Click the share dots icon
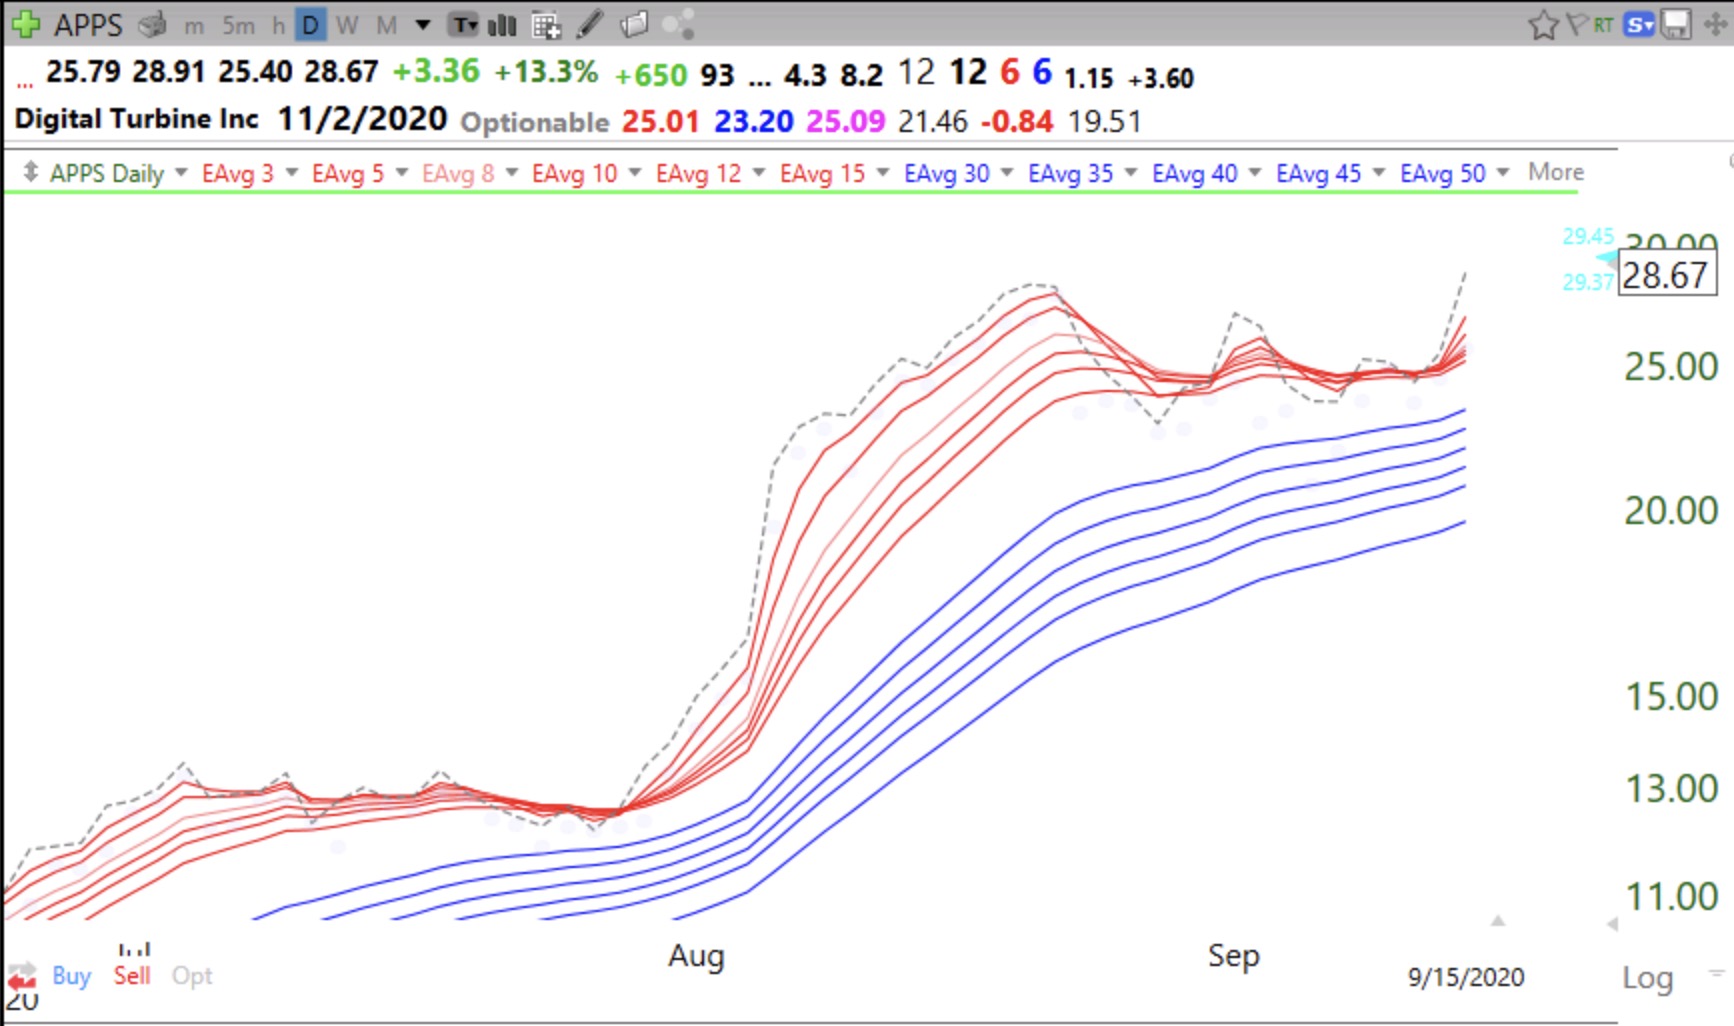Viewport: 1734px width, 1026px height. (678, 24)
